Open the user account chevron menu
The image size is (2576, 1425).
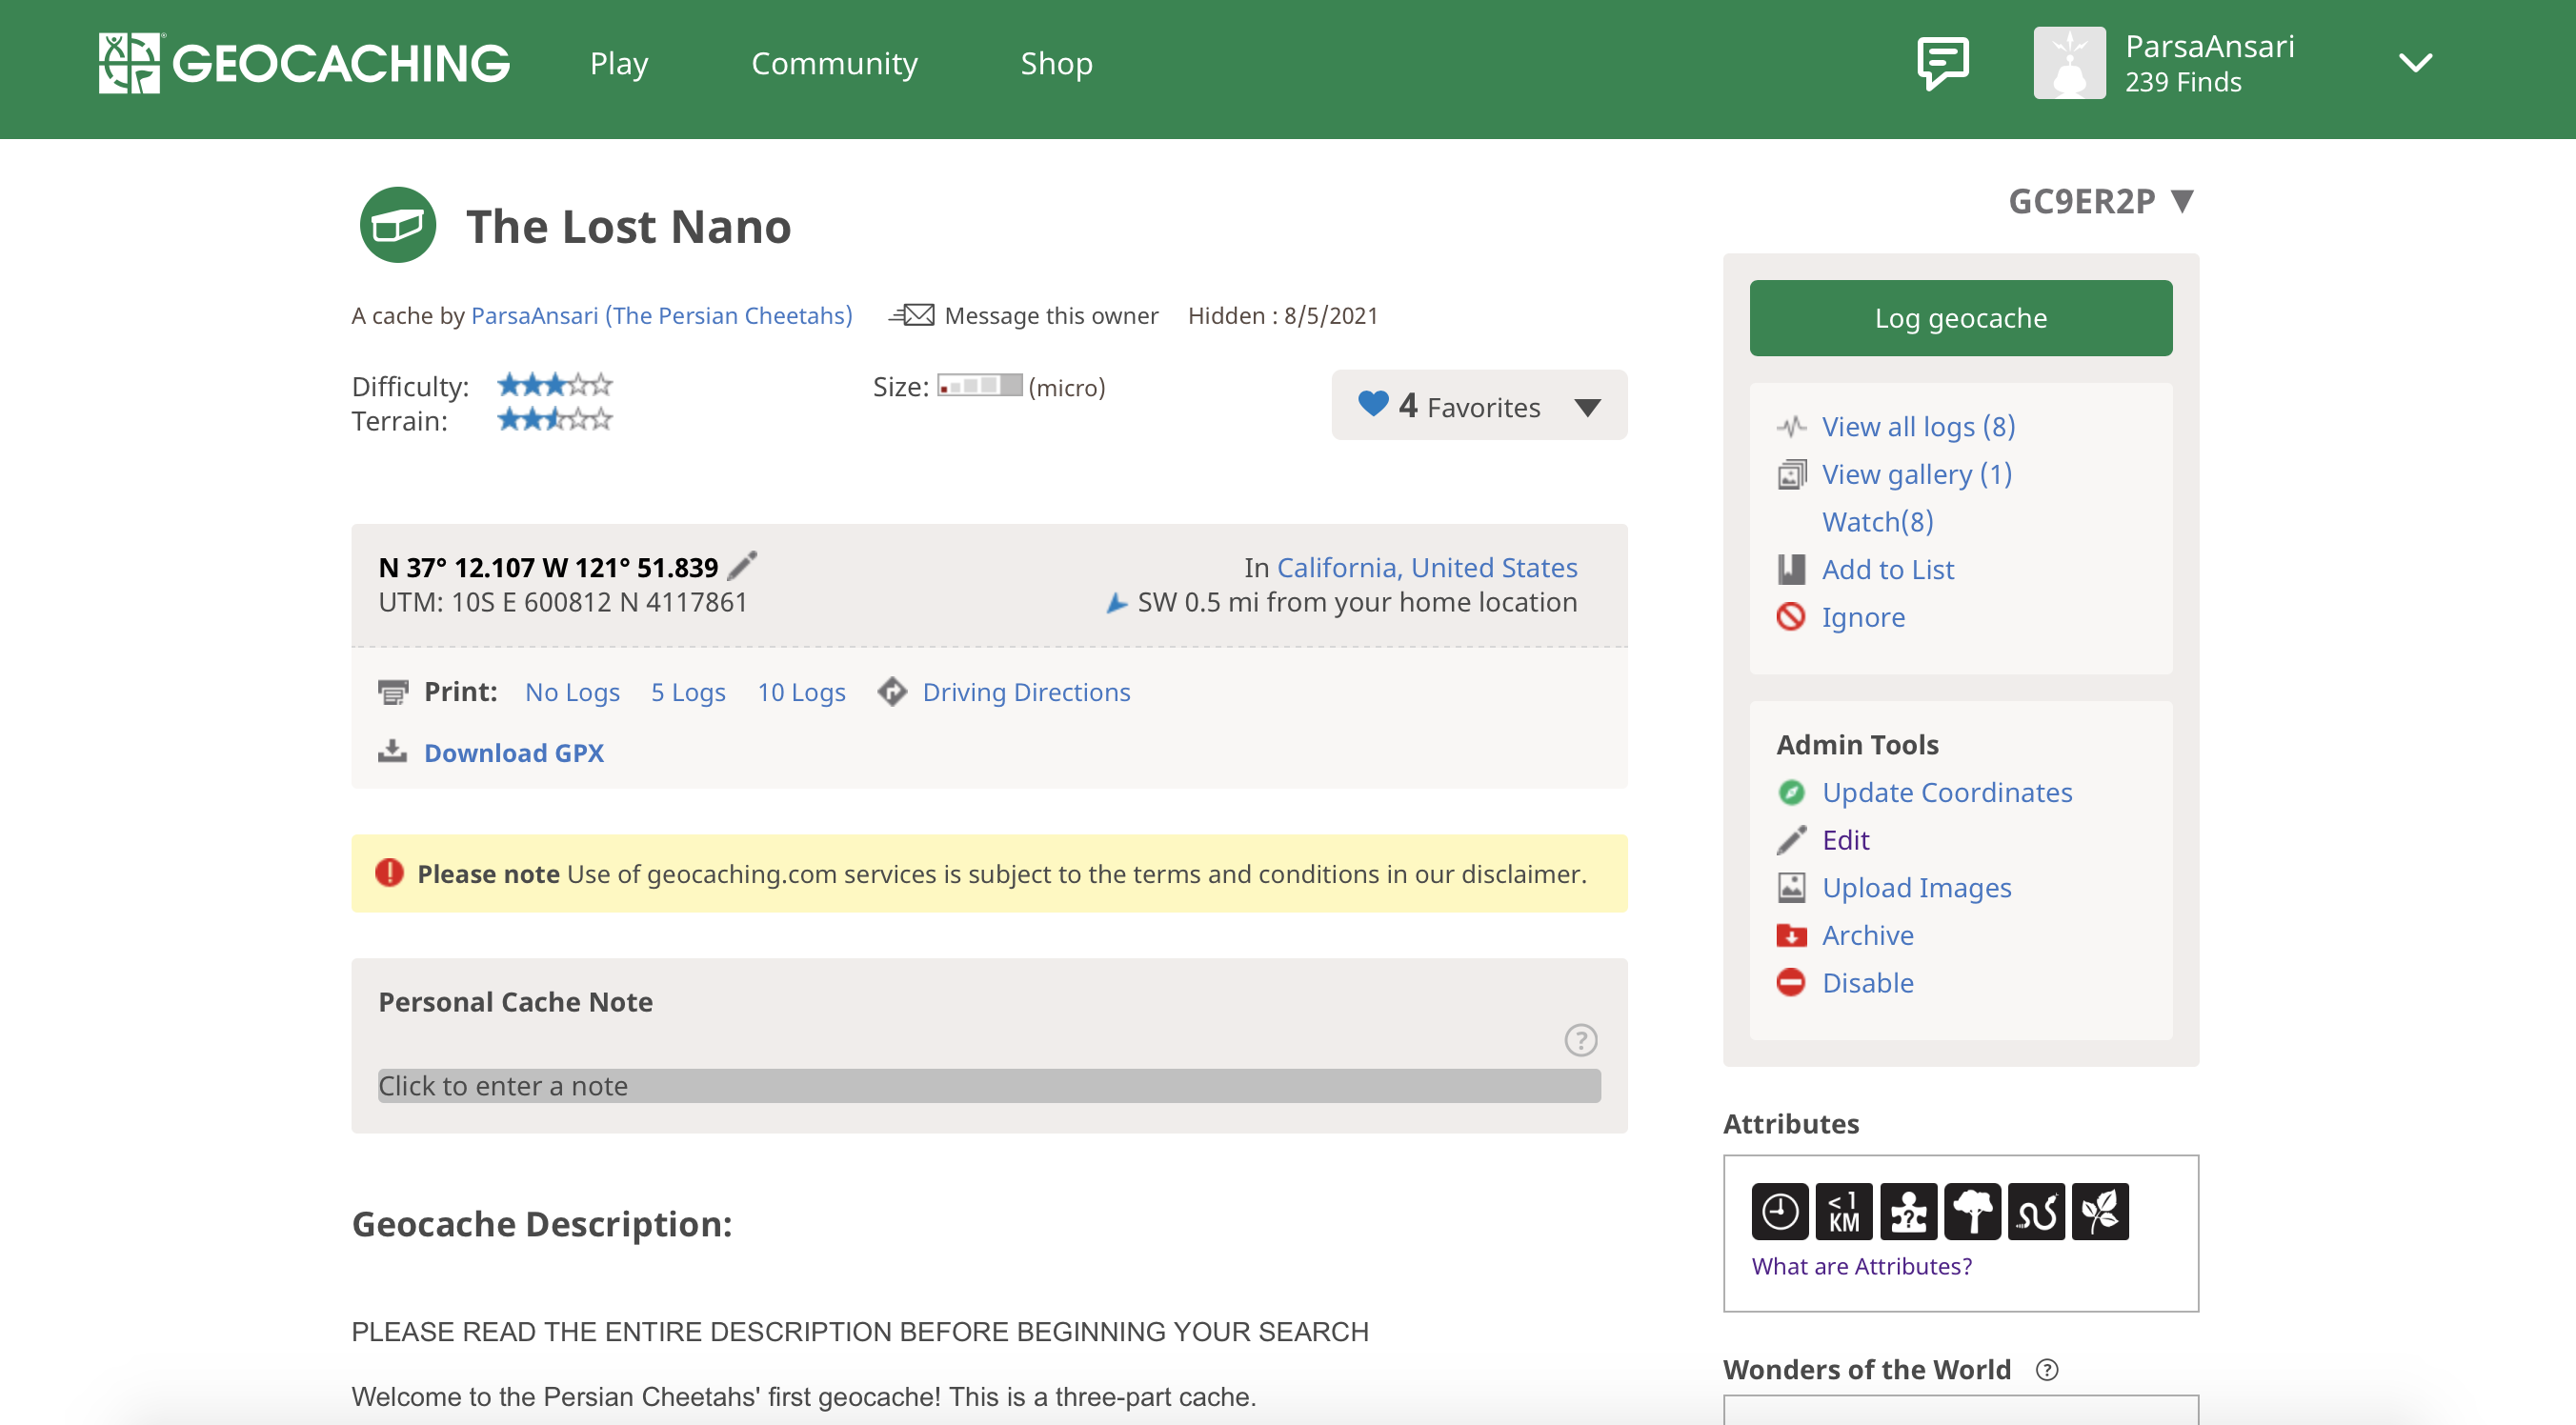[2415, 63]
